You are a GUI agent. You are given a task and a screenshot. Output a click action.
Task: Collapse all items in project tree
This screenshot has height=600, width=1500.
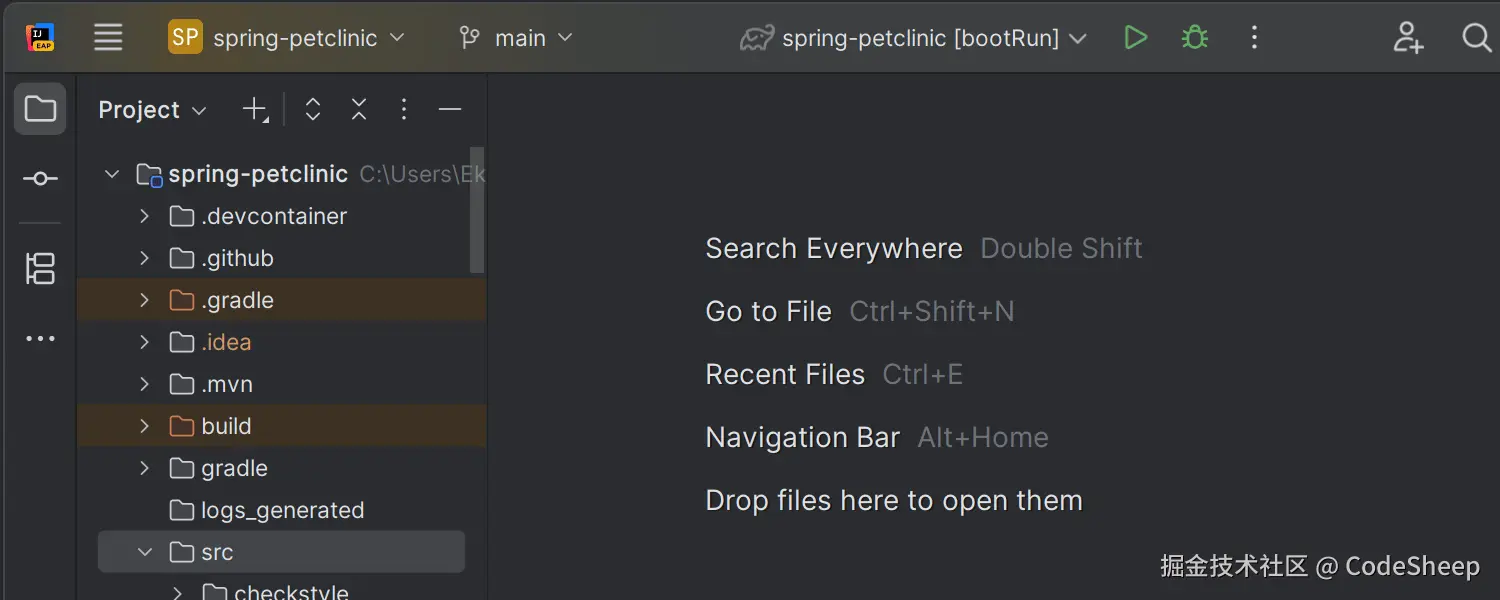(x=359, y=110)
